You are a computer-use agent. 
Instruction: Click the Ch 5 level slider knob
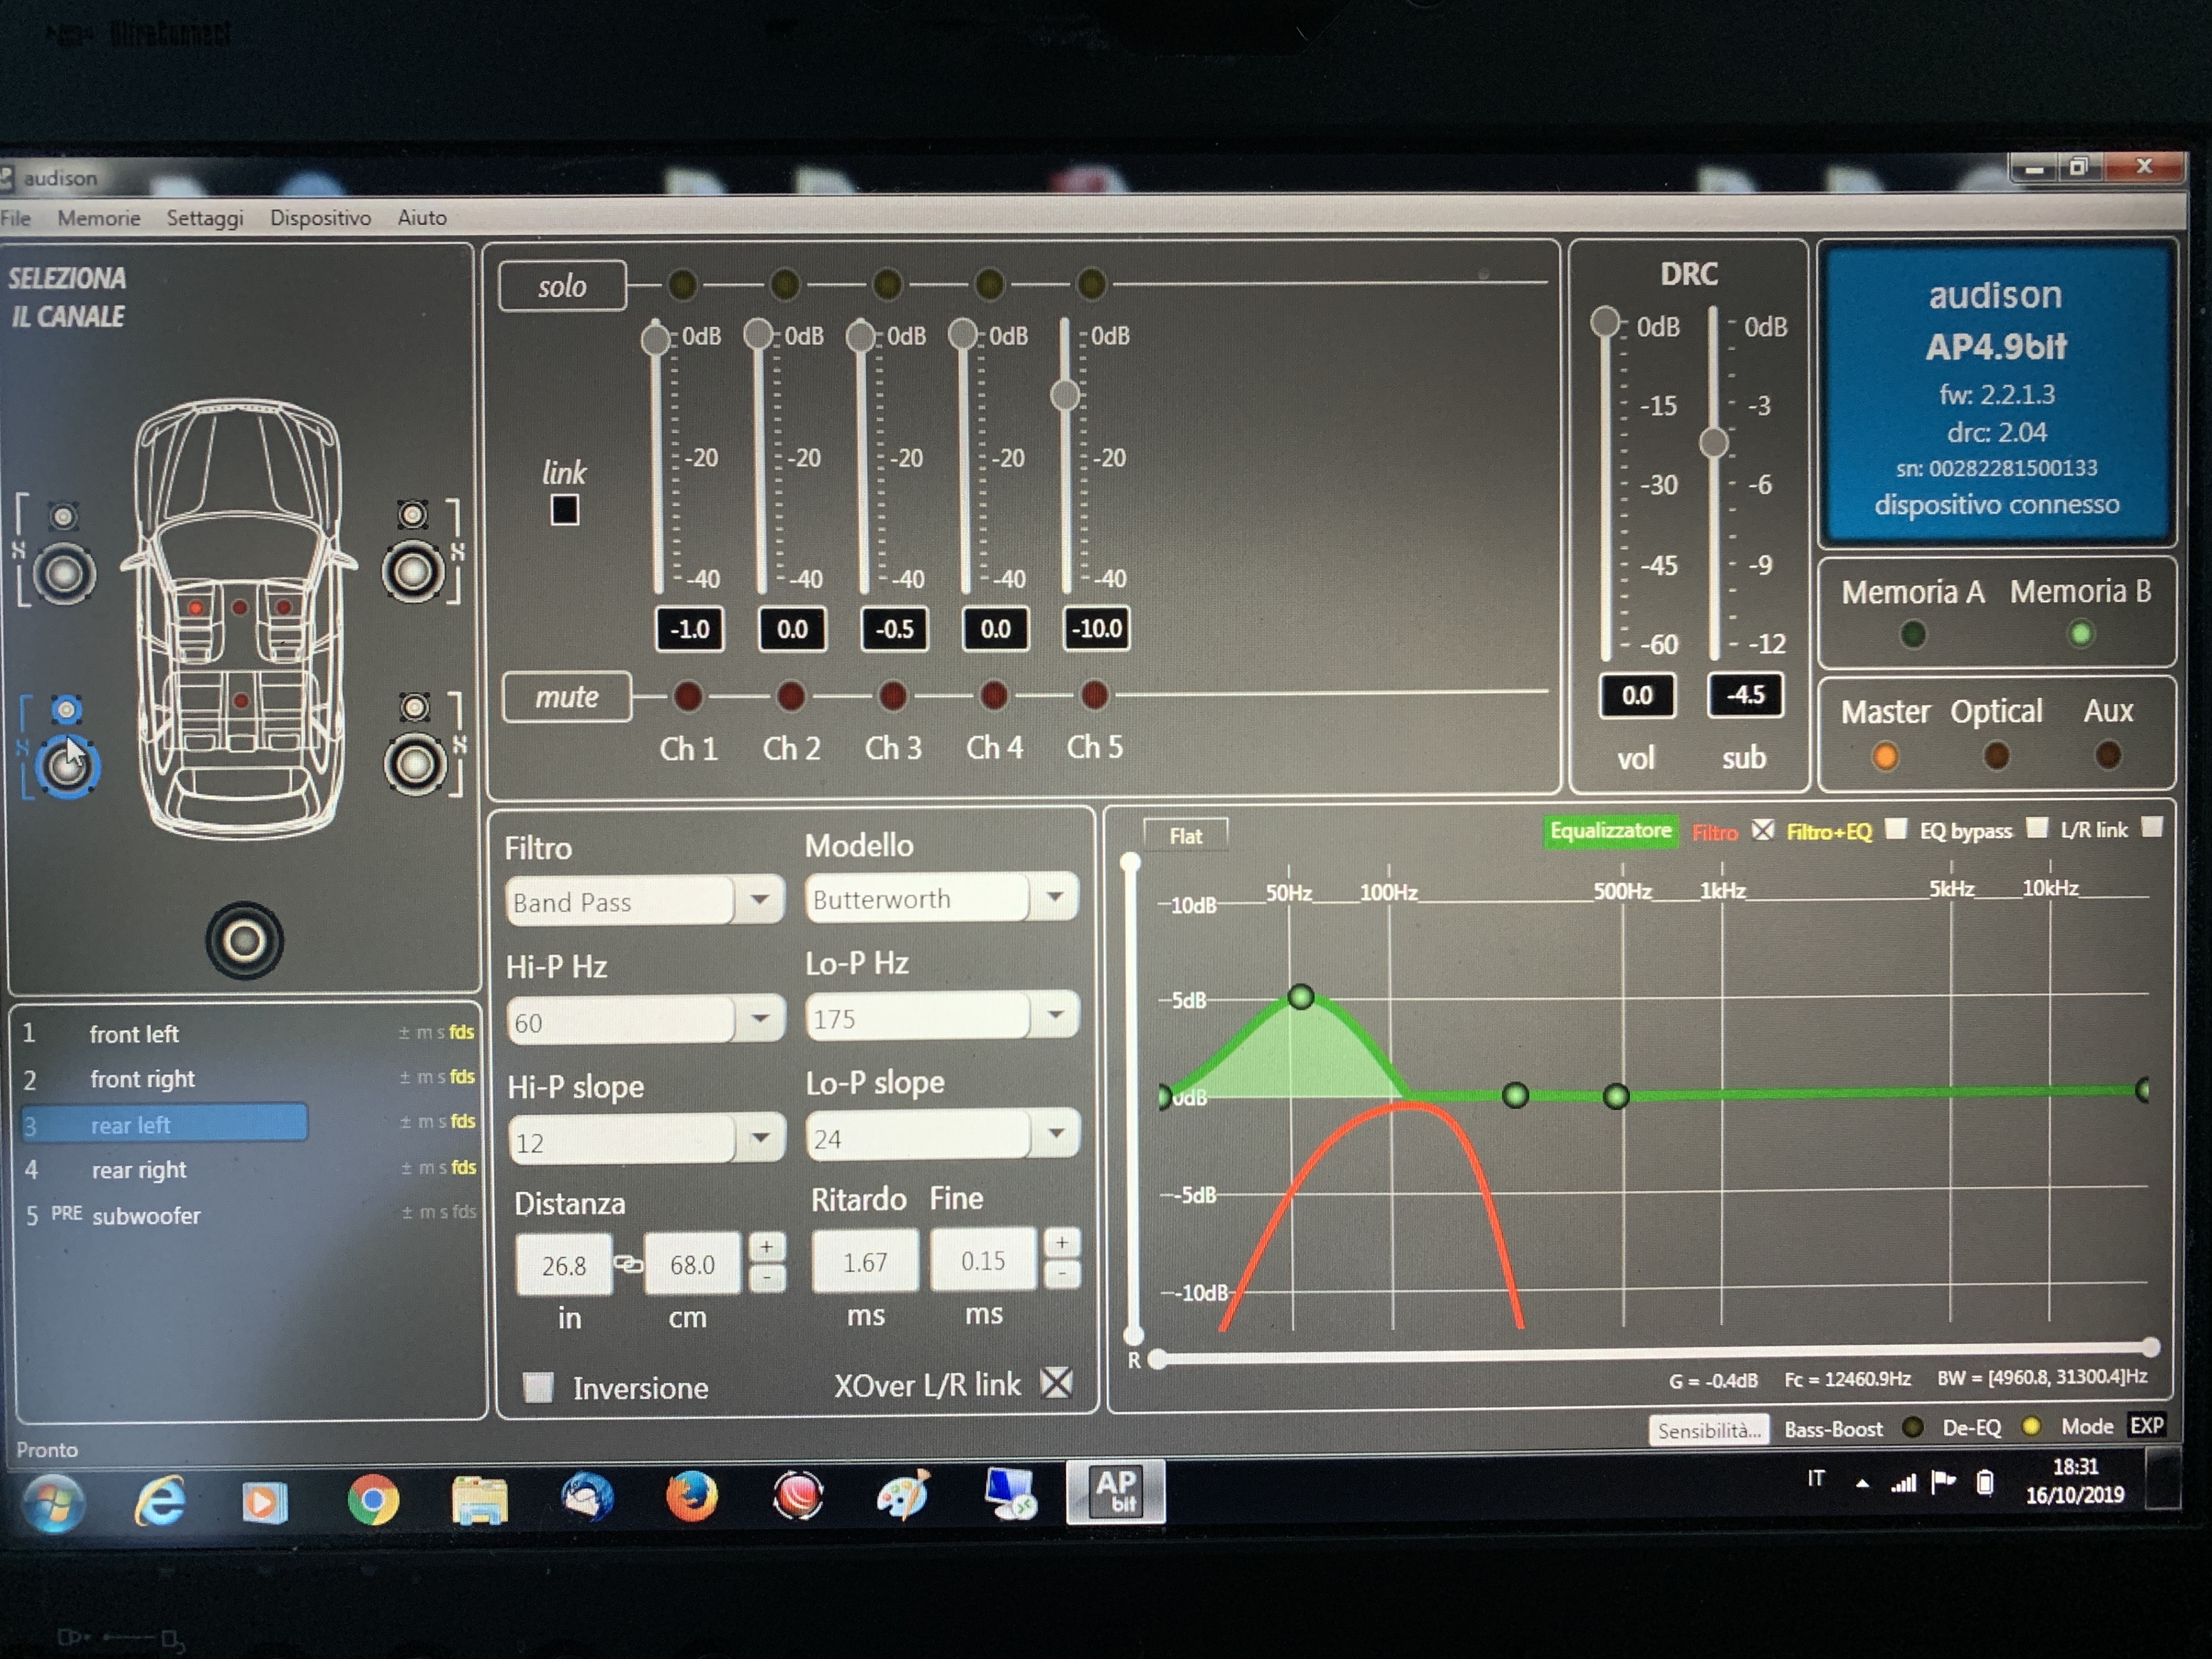pos(1065,395)
